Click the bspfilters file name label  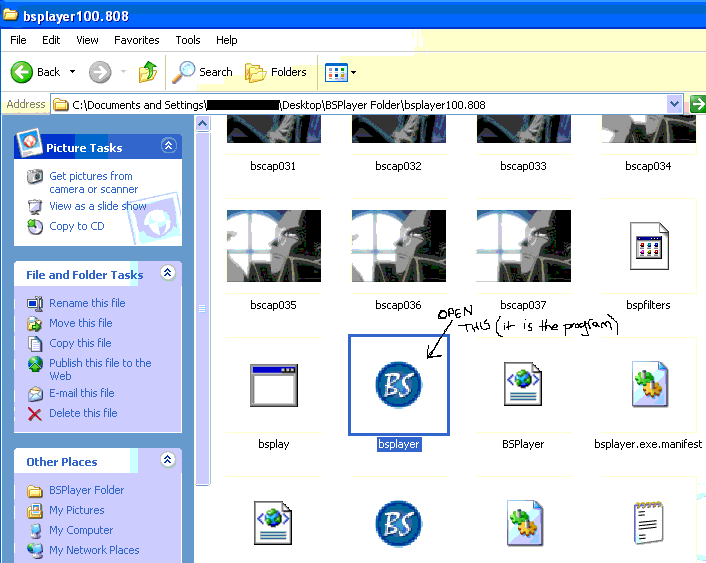[648, 305]
